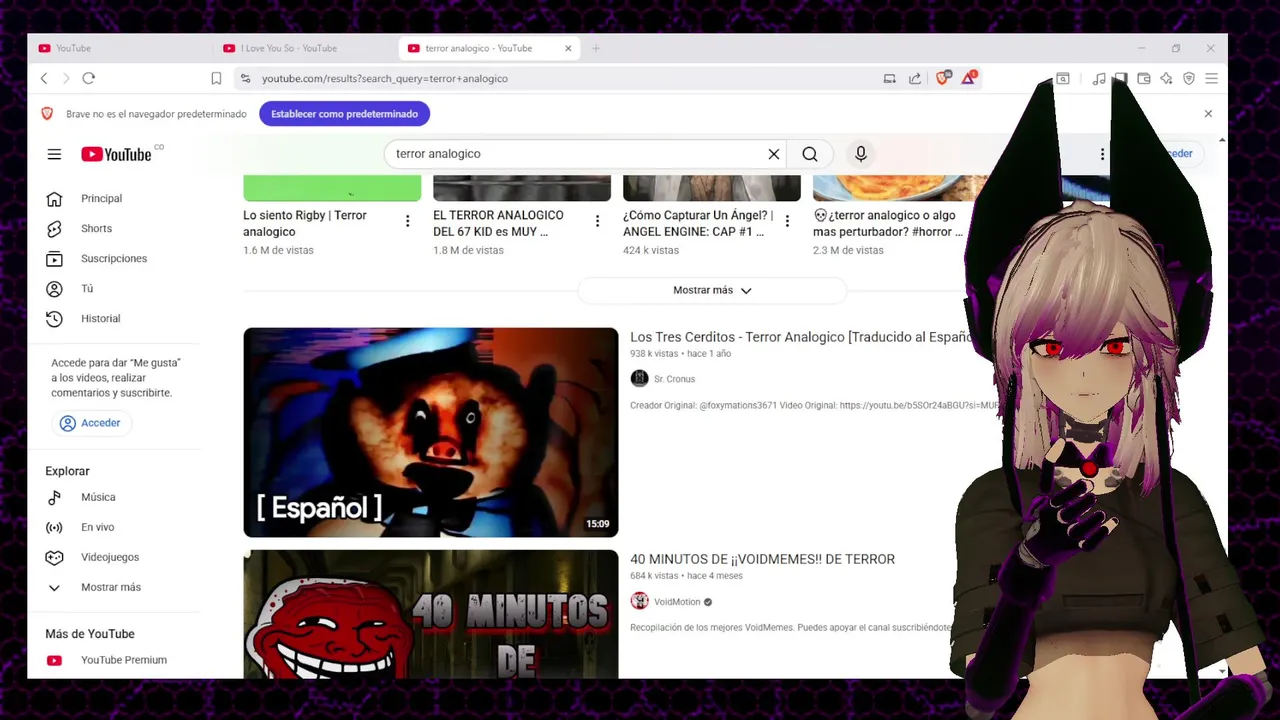The width and height of the screenshot is (1280, 720).
Task: Open Videojuegos in Explorar section
Action: click(x=110, y=557)
